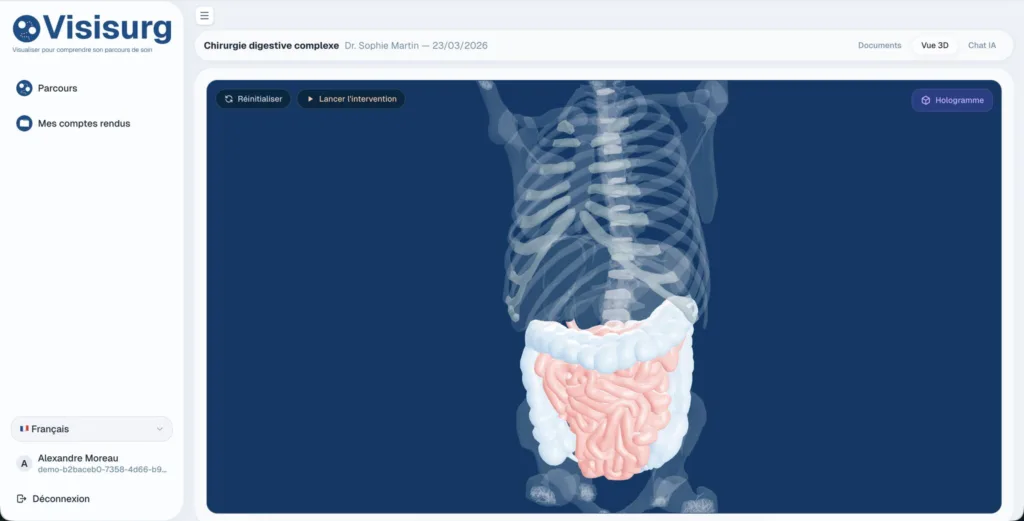Start Lancer l'intervention playback
Screen dimensions: 1024x521
pyautogui.click(x=351, y=99)
